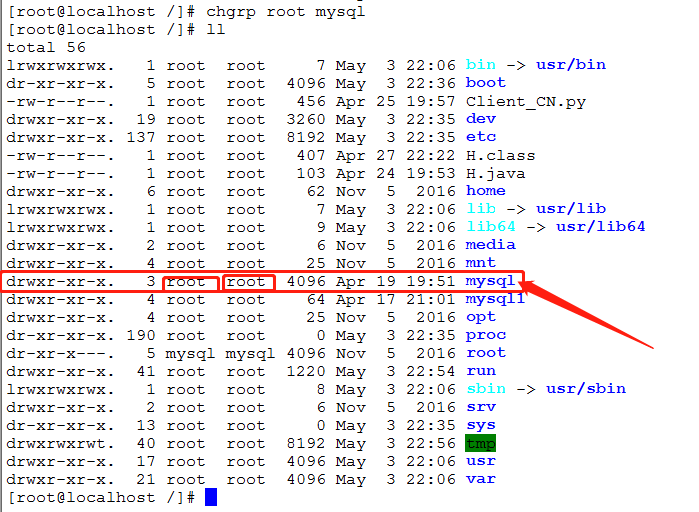Click the link count '190' on proc row

(140, 335)
